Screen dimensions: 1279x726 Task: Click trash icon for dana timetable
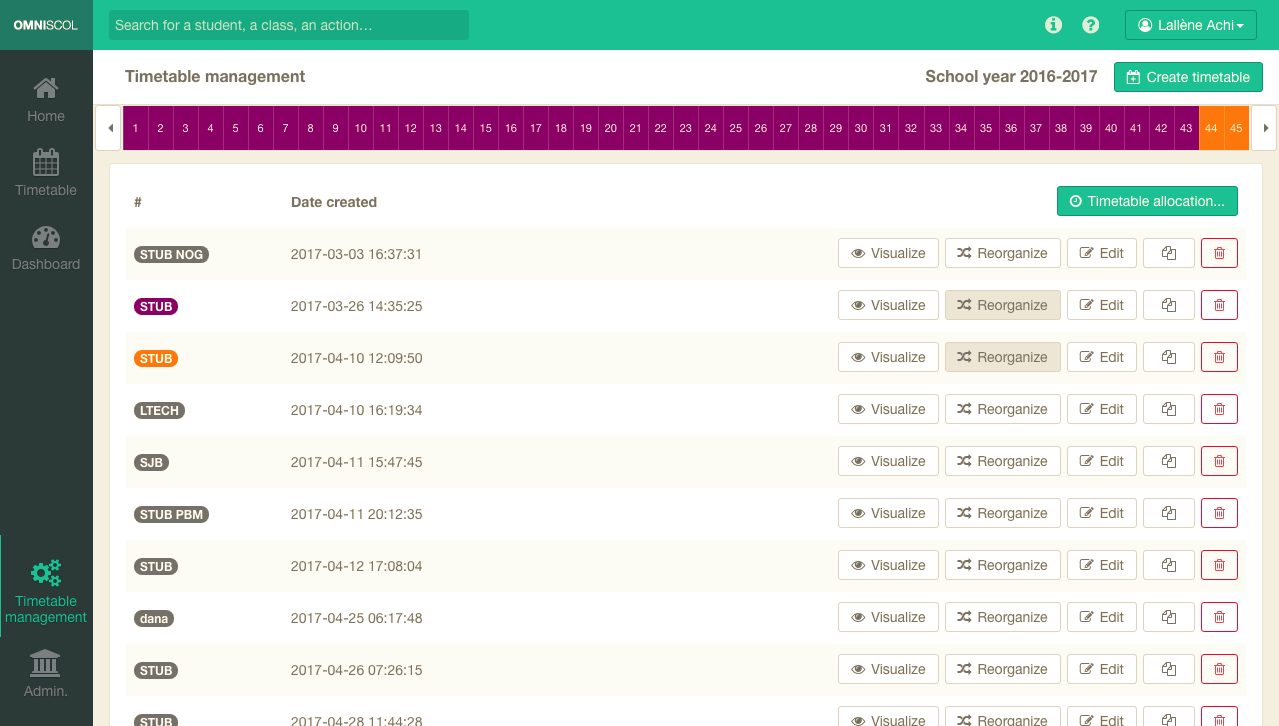[1219, 617]
